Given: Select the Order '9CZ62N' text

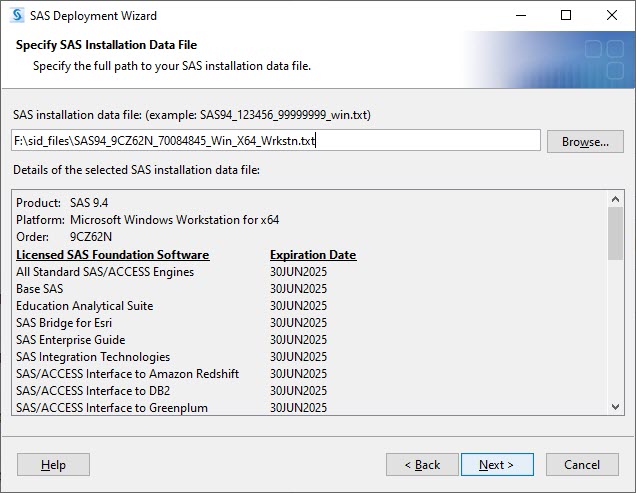Looking at the screenshot, I should (91, 237).
